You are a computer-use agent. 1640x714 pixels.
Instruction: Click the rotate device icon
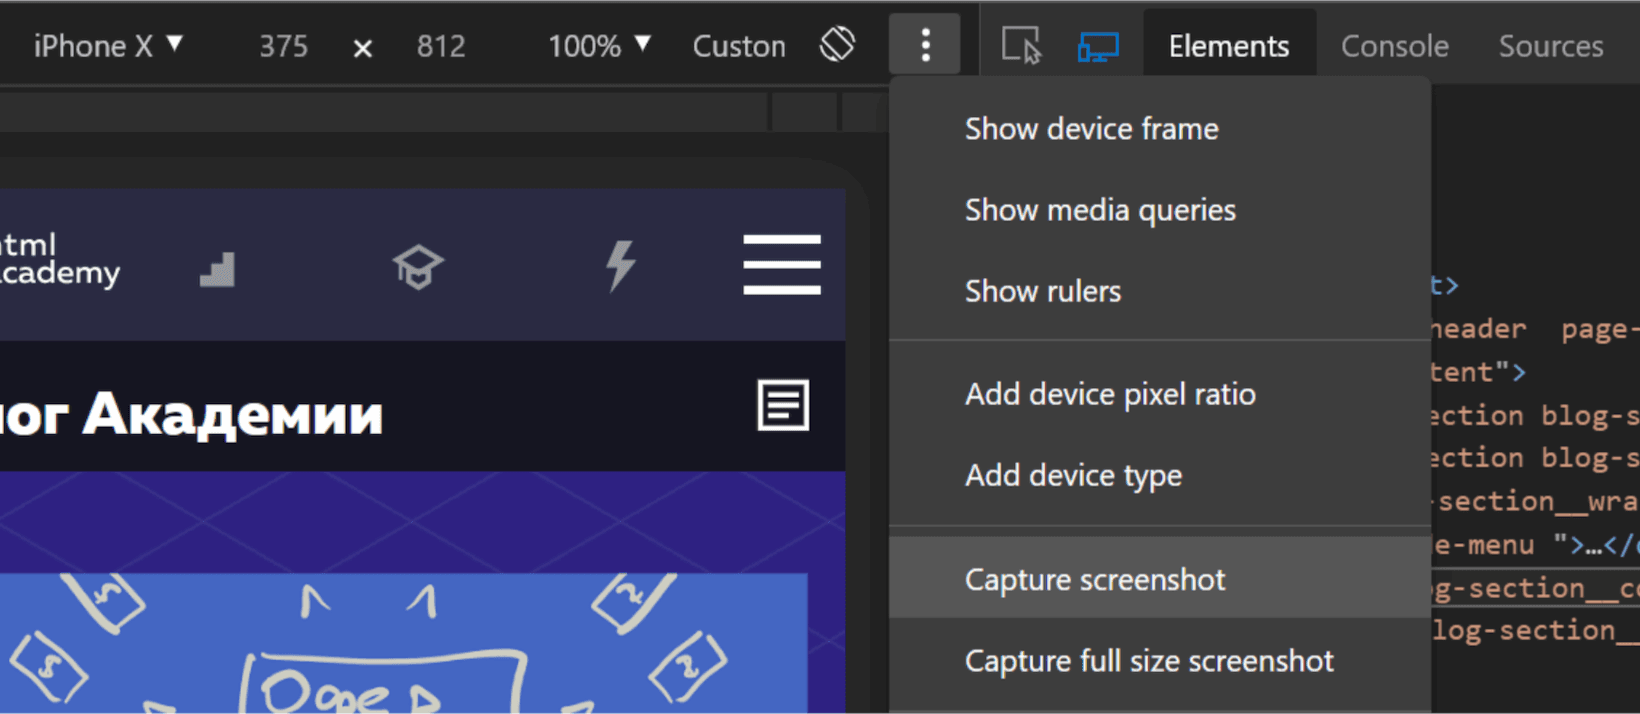tap(837, 44)
